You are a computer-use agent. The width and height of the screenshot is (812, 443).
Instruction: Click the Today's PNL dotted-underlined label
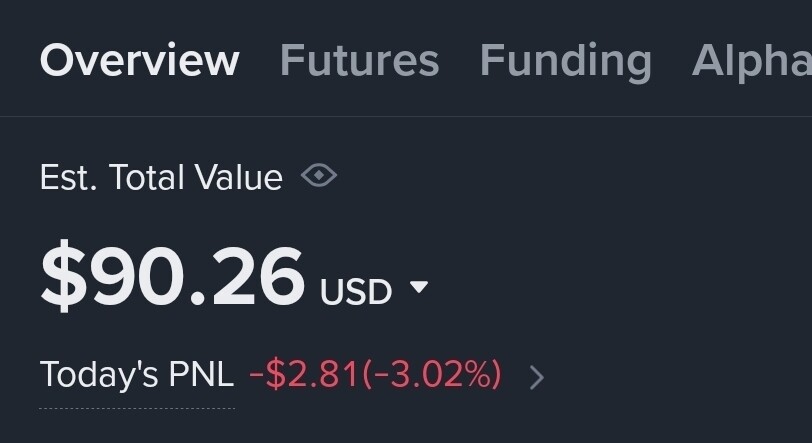click(136, 375)
